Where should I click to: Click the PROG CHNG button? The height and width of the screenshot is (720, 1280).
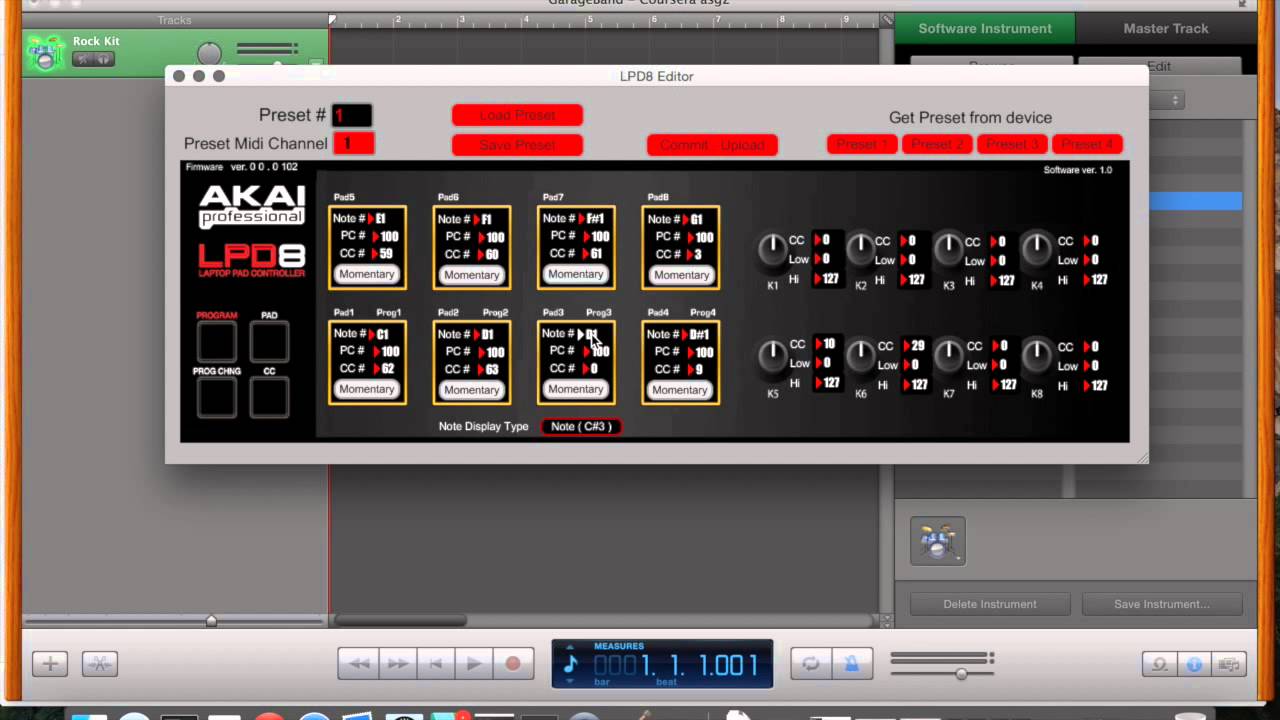tap(217, 398)
